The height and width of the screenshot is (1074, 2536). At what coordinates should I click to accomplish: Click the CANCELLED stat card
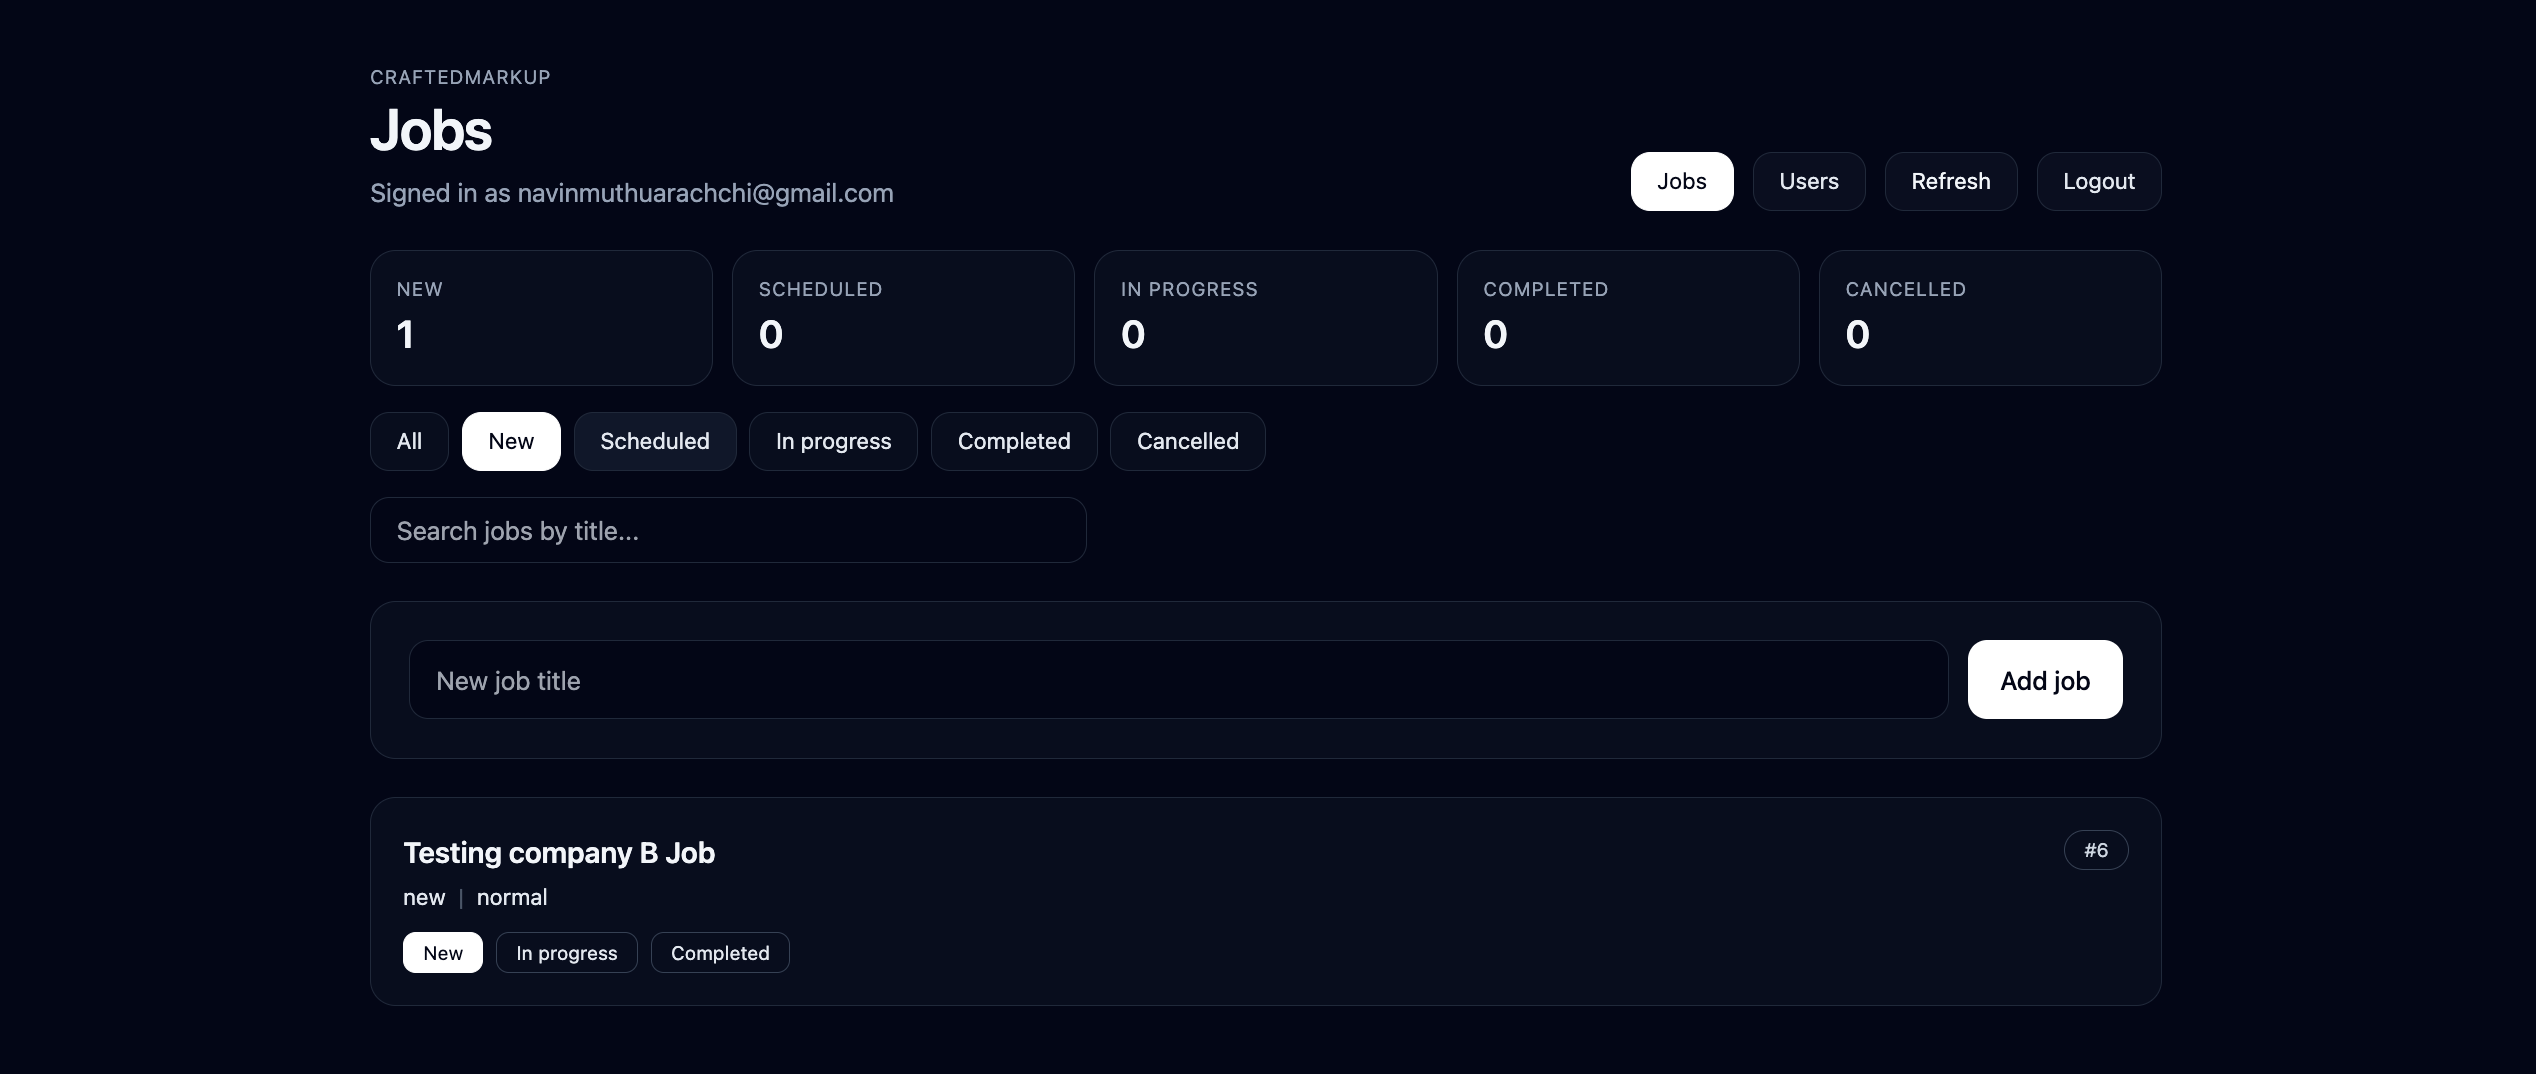1990,318
